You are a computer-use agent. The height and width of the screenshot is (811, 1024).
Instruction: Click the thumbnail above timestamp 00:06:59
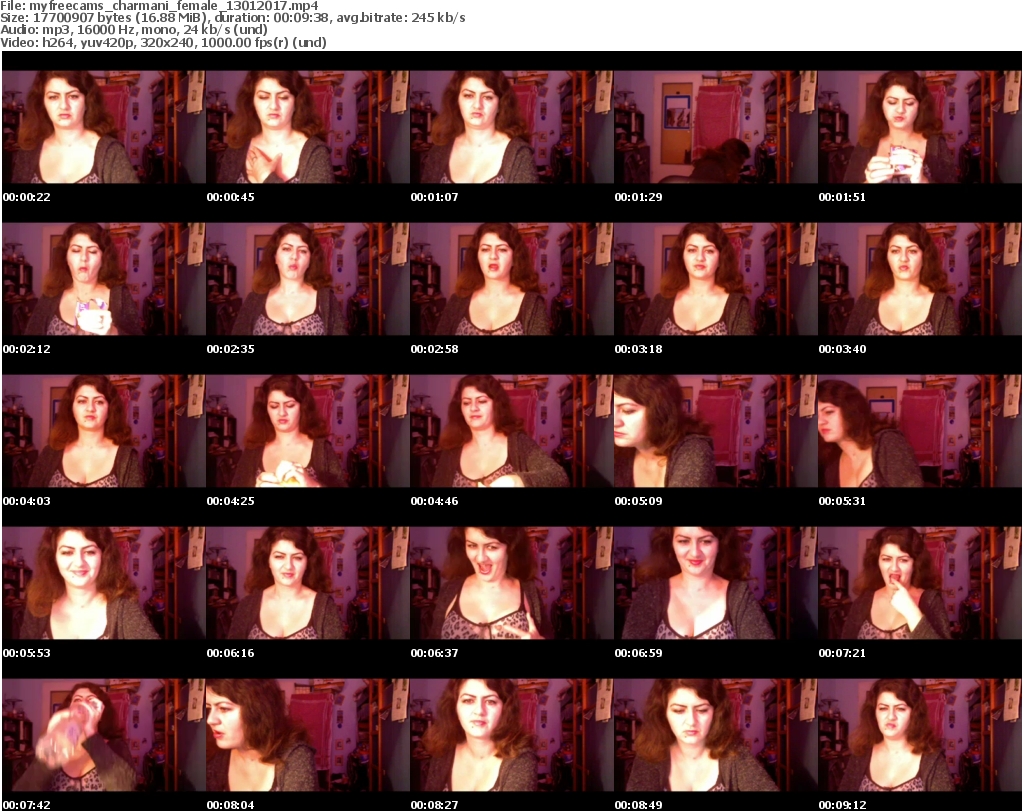point(716,583)
